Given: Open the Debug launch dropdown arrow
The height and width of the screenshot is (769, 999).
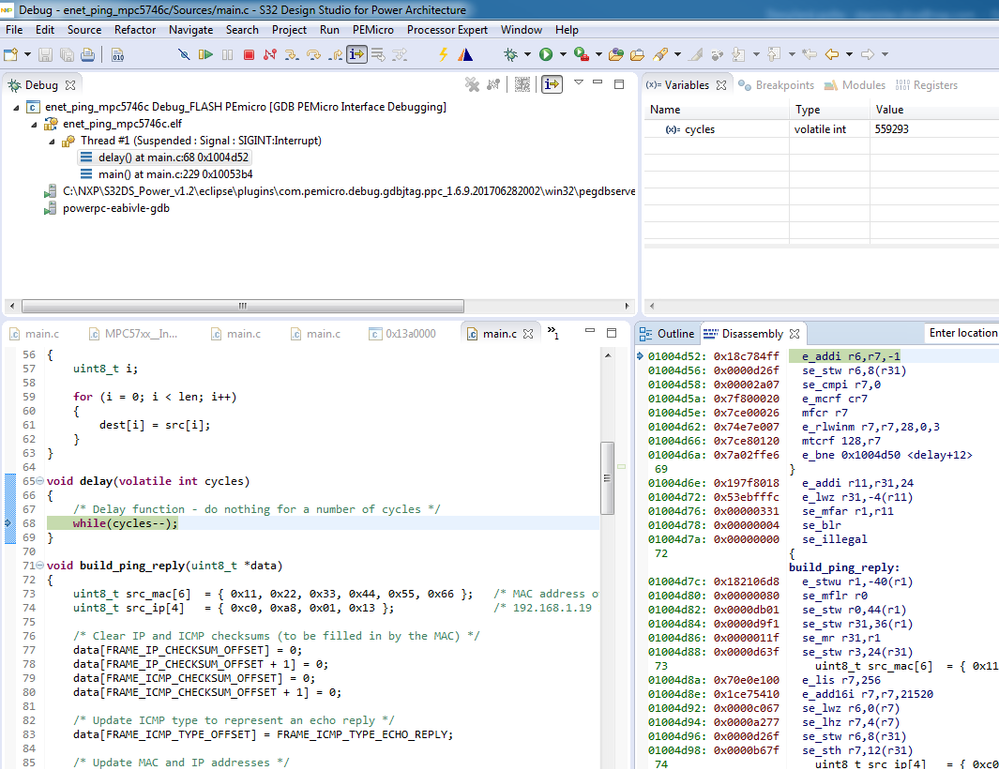Looking at the screenshot, I should point(527,55).
